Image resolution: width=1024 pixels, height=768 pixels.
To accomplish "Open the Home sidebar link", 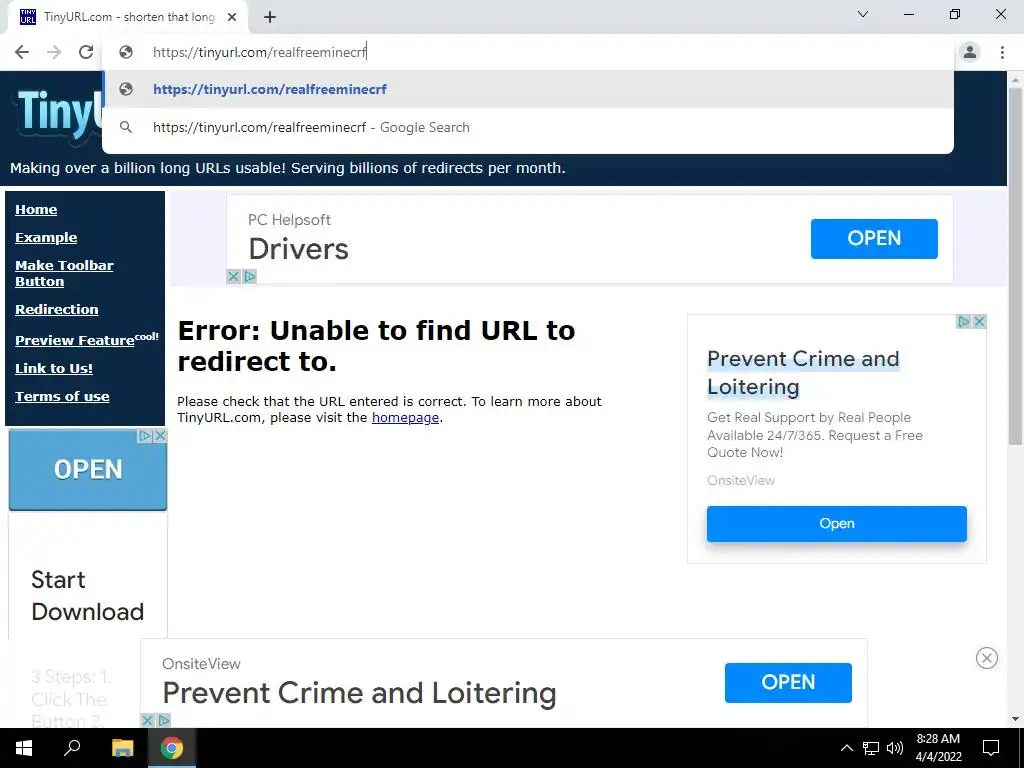I will [x=36, y=210].
